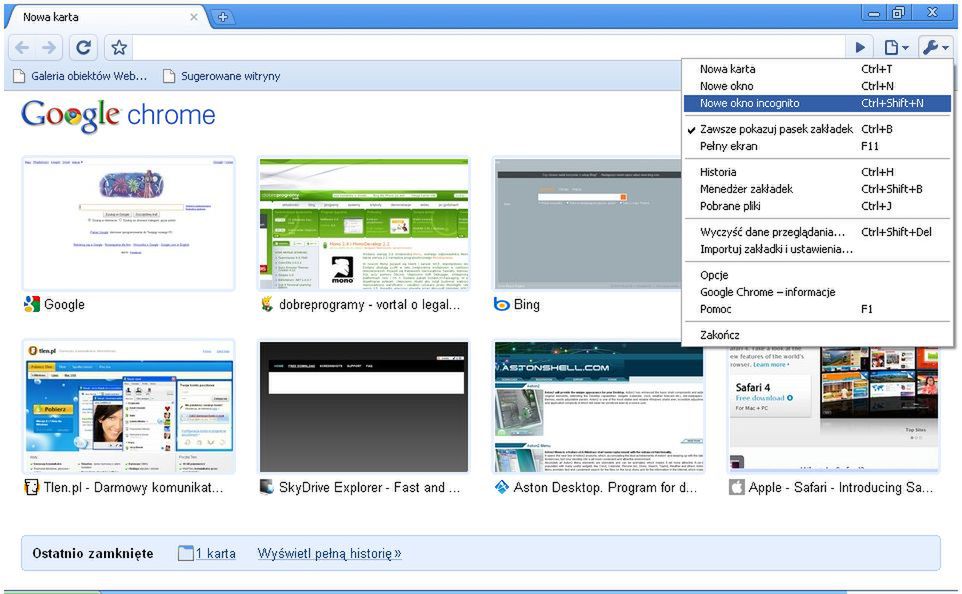Choose Zakończ to exit
962x594 pixels.
(x=817, y=335)
